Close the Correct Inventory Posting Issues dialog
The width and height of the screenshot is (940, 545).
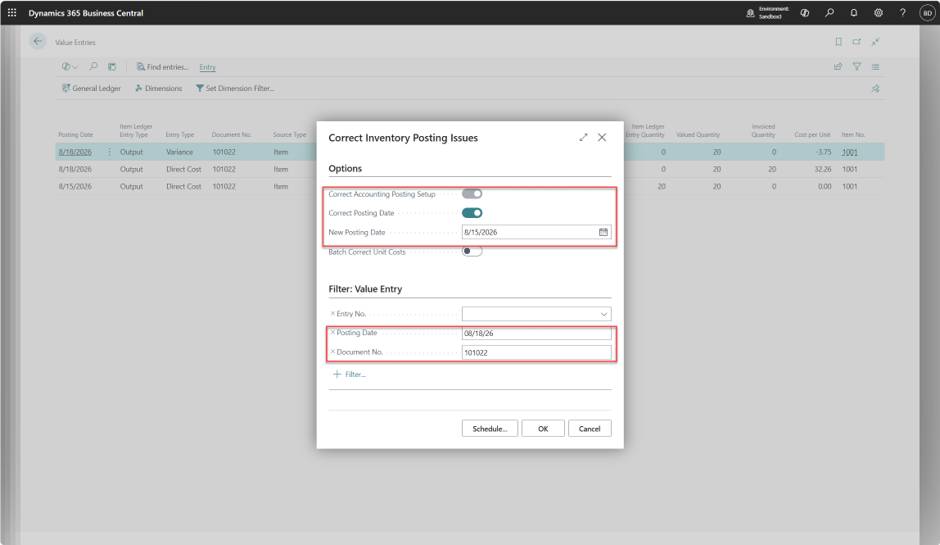[x=602, y=137]
